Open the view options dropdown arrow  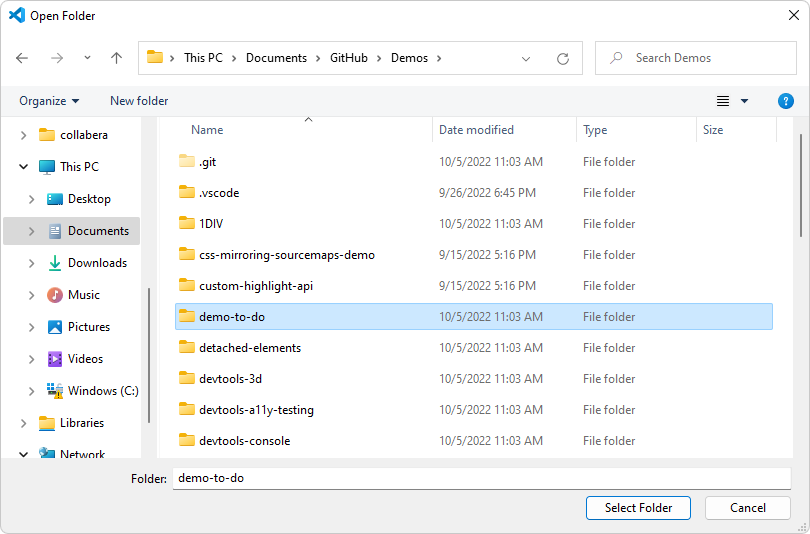coord(744,101)
